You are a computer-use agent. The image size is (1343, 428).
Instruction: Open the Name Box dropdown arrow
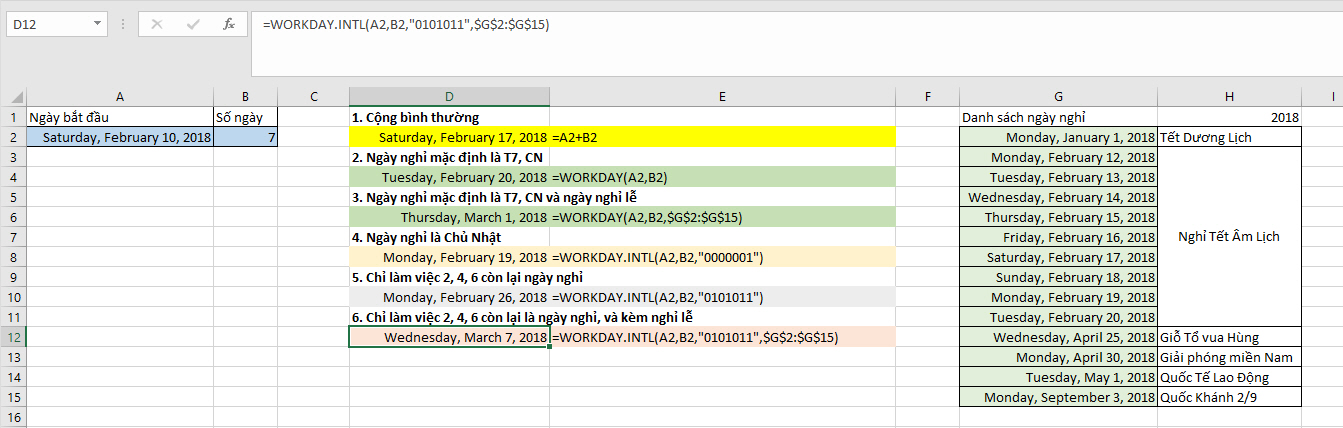[96, 24]
